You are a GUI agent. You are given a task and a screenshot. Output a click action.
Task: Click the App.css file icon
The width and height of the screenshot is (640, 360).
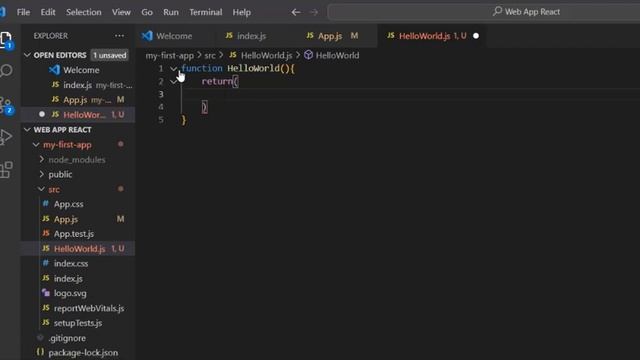(x=46, y=203)
